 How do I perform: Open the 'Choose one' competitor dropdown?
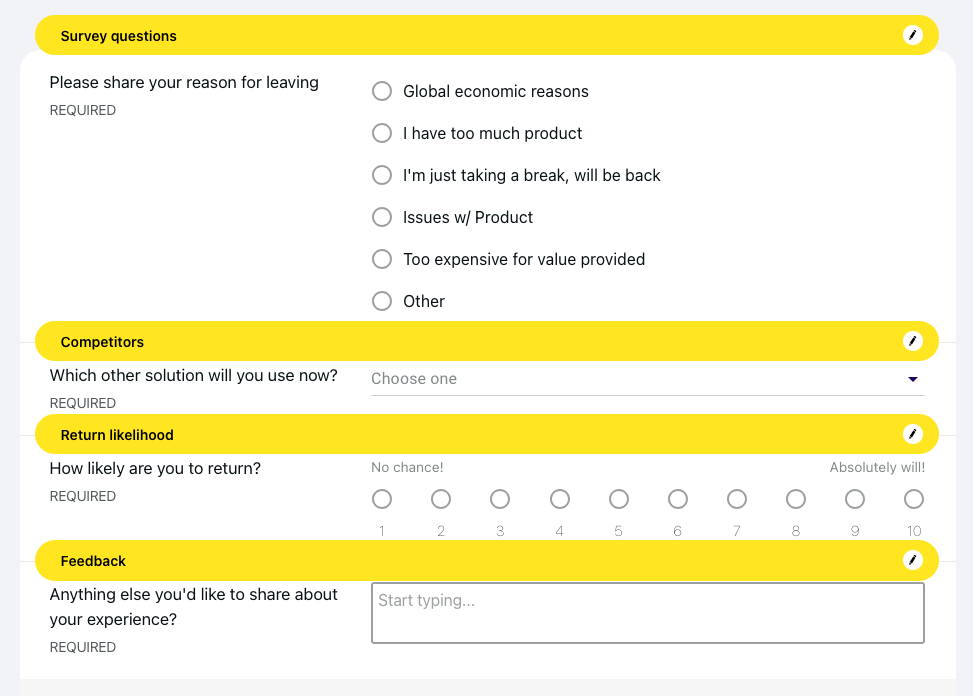640,379
